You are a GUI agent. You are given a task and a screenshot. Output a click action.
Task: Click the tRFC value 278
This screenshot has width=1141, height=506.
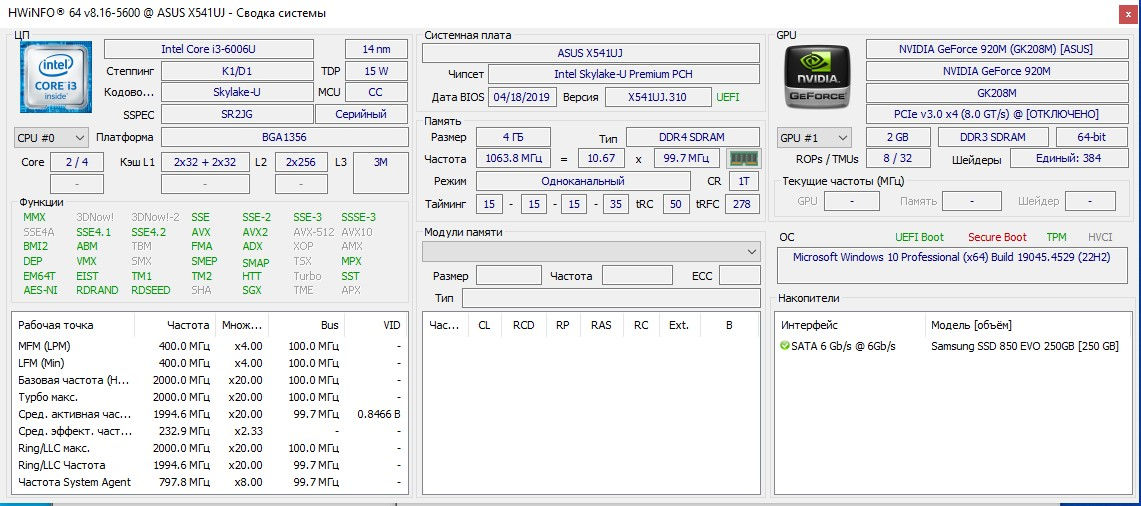[x=742, y=204]
